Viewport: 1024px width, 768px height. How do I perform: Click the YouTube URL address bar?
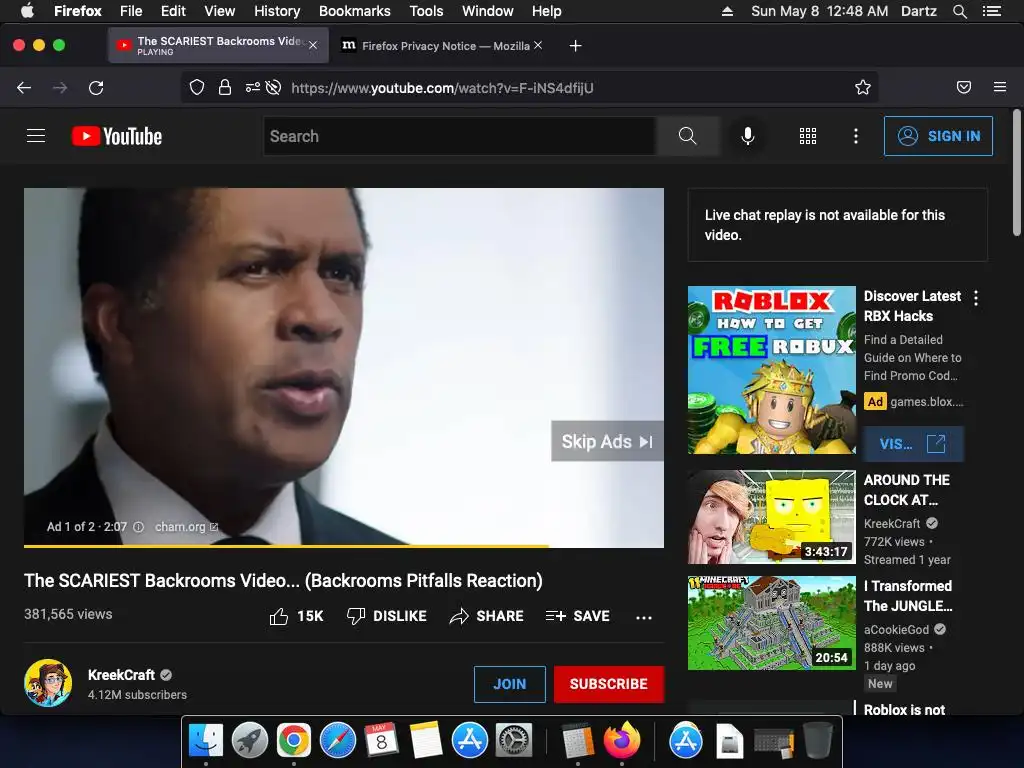pyautogui.click(x=529, y=88)
